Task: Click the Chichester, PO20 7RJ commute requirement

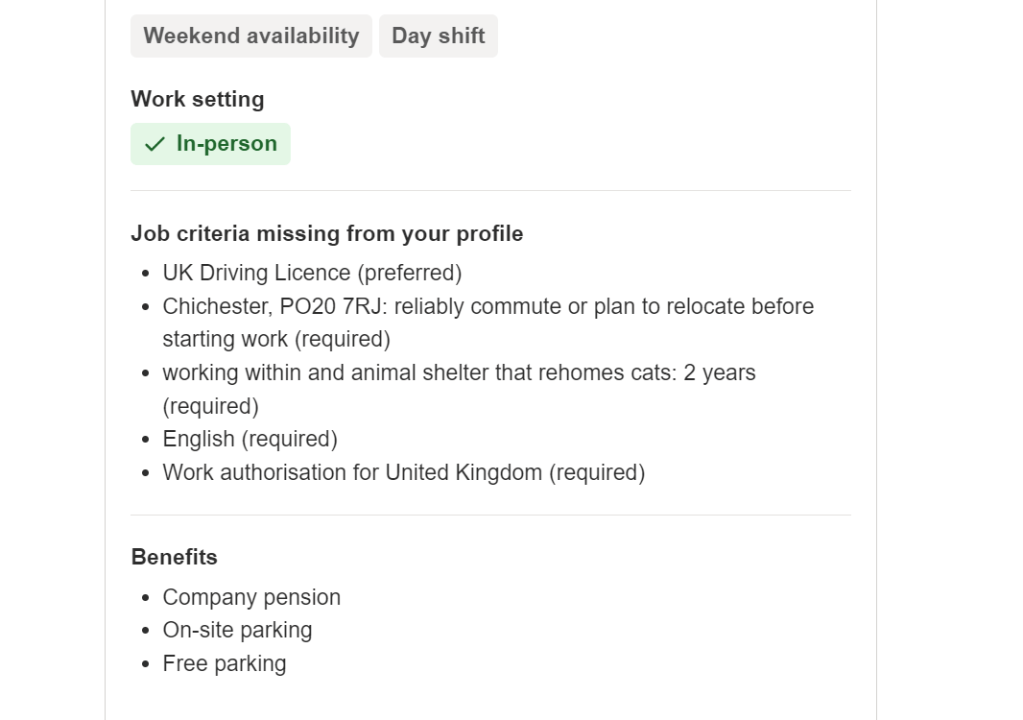Action: [488, 306]
